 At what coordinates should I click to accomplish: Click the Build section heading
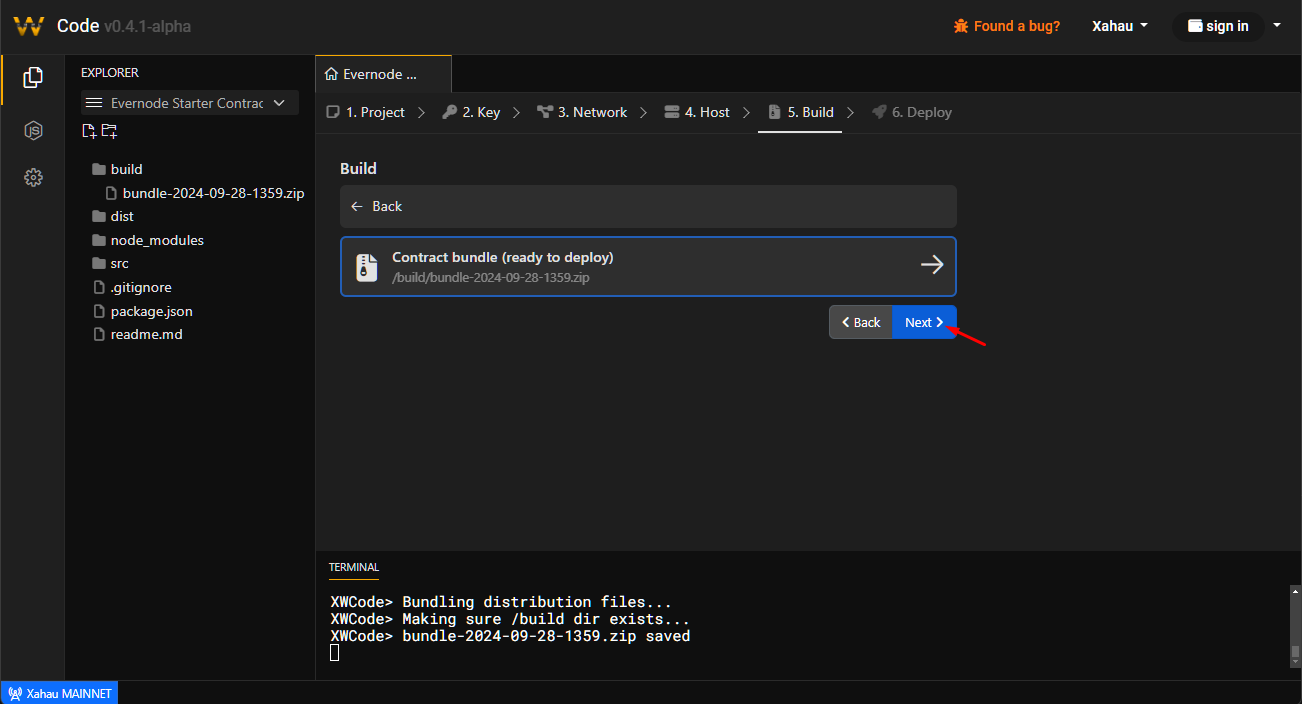coord(358,169)
